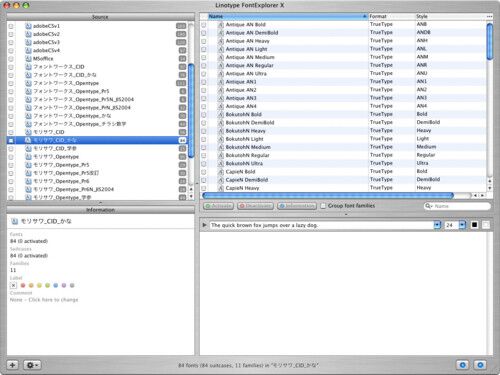Choose the green label color dot
Screen dimensions: 500x375
47,285
